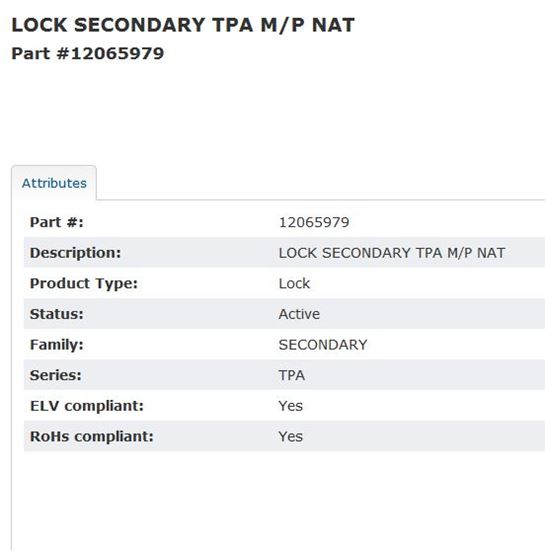Click the Part #12065979 subheading
This screenshot has height=550, width=545.
pyautogui.click(x=88, y=54)
